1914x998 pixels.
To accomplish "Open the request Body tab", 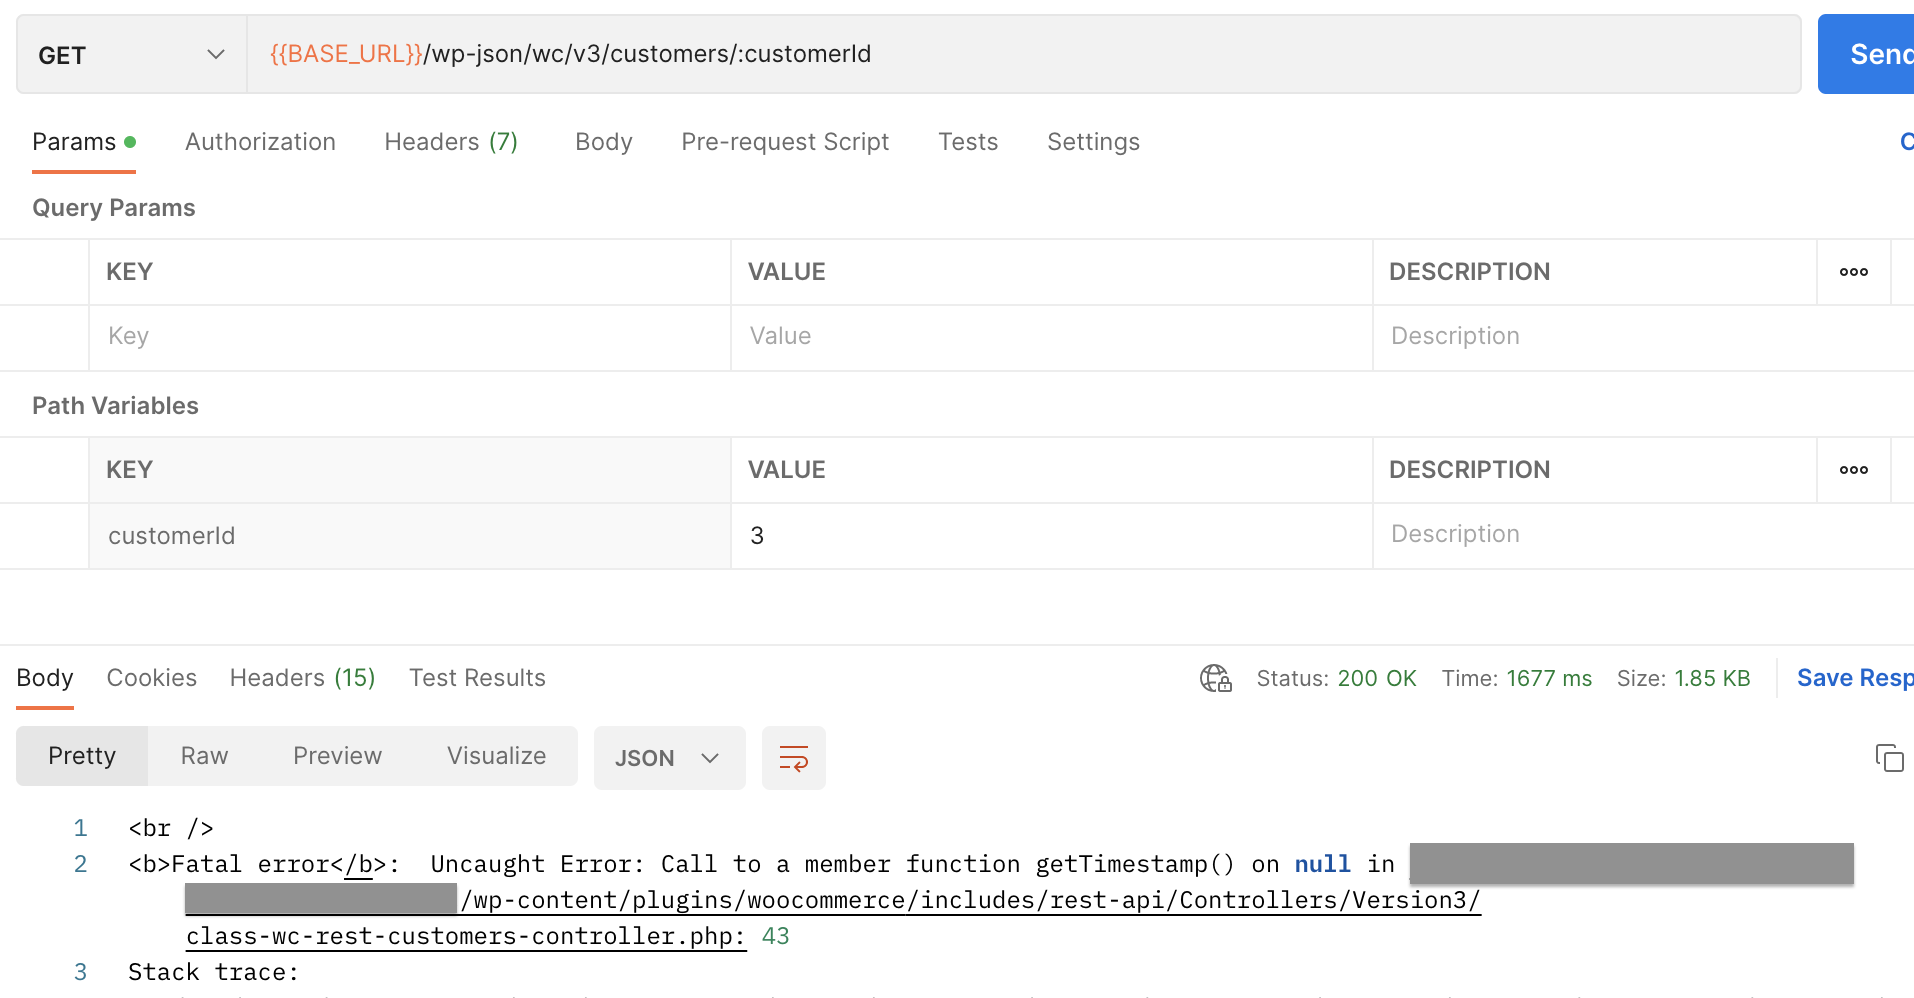I will pyautogui.click(x=604, y=142).
